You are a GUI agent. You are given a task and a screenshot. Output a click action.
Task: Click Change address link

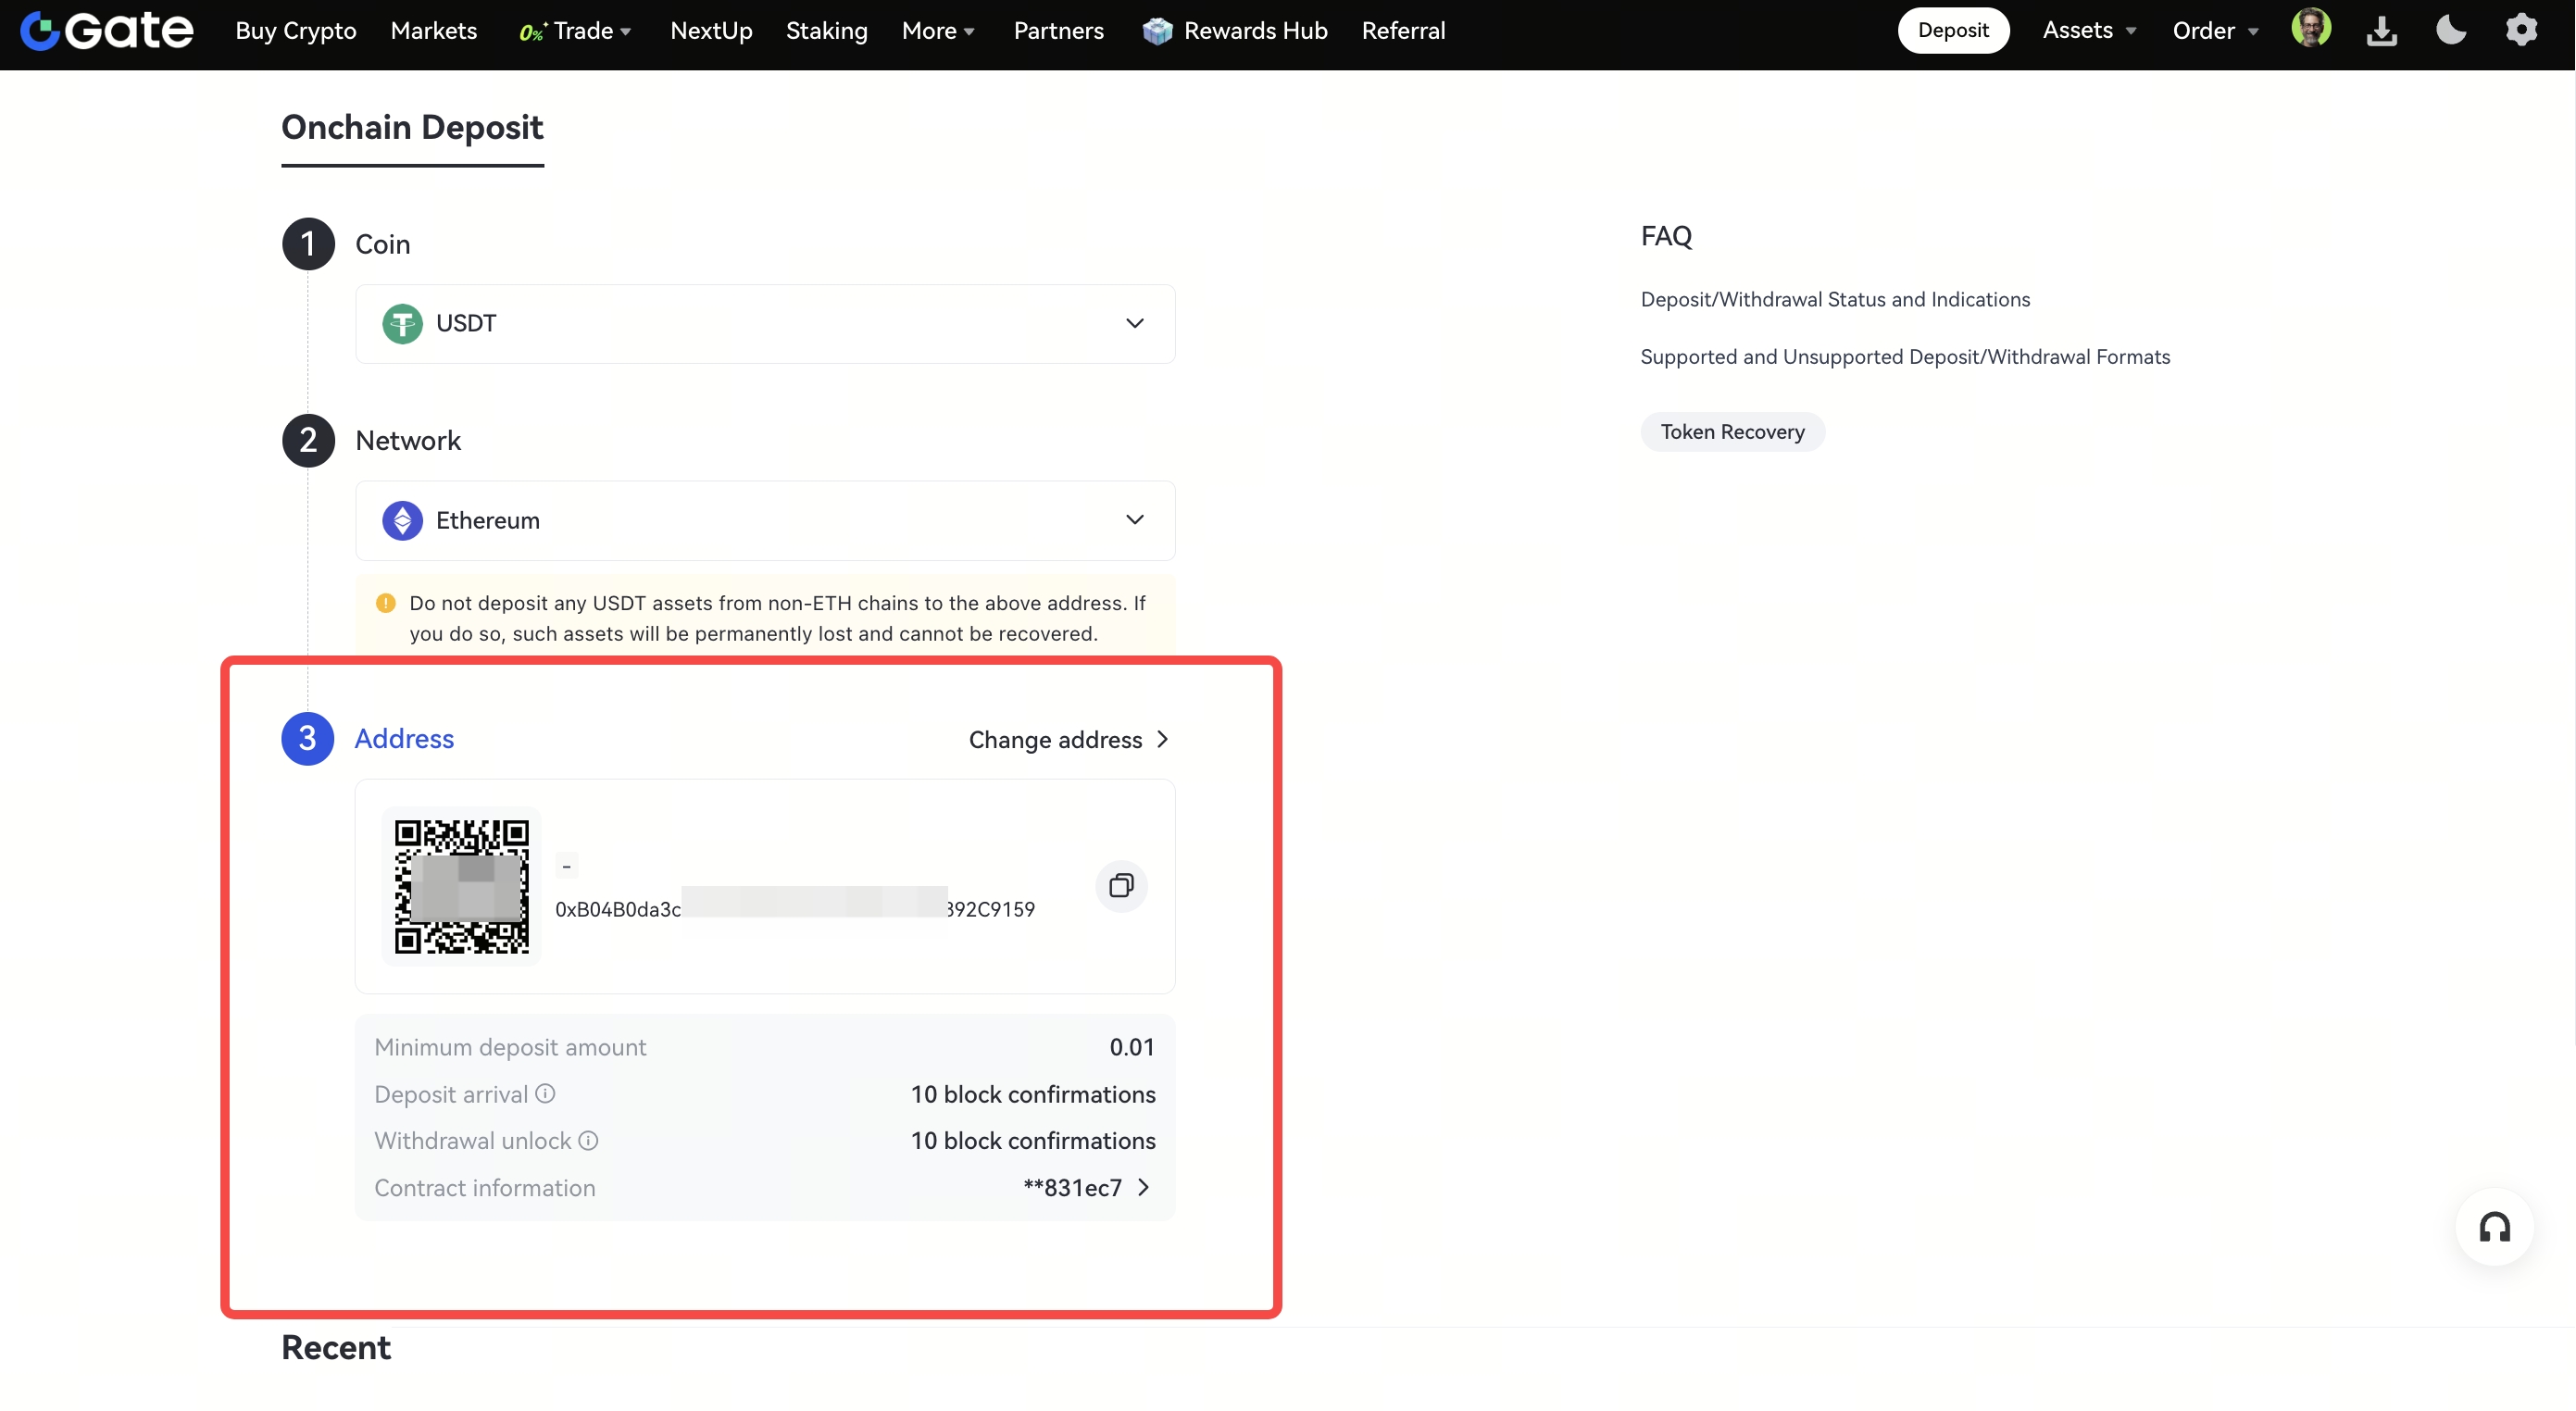pyautogui.click(x=1068, y=739)
